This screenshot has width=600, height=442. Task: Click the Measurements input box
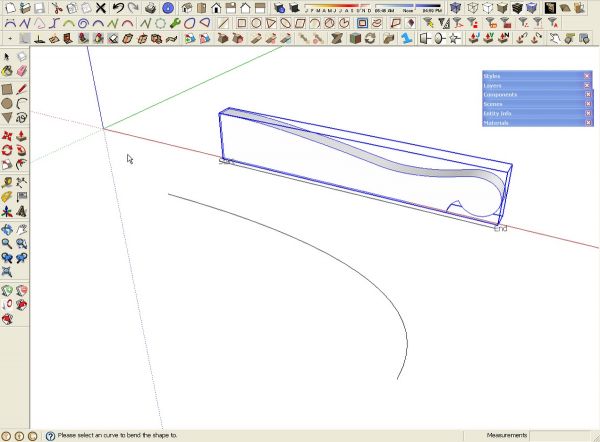coord(560,435)
